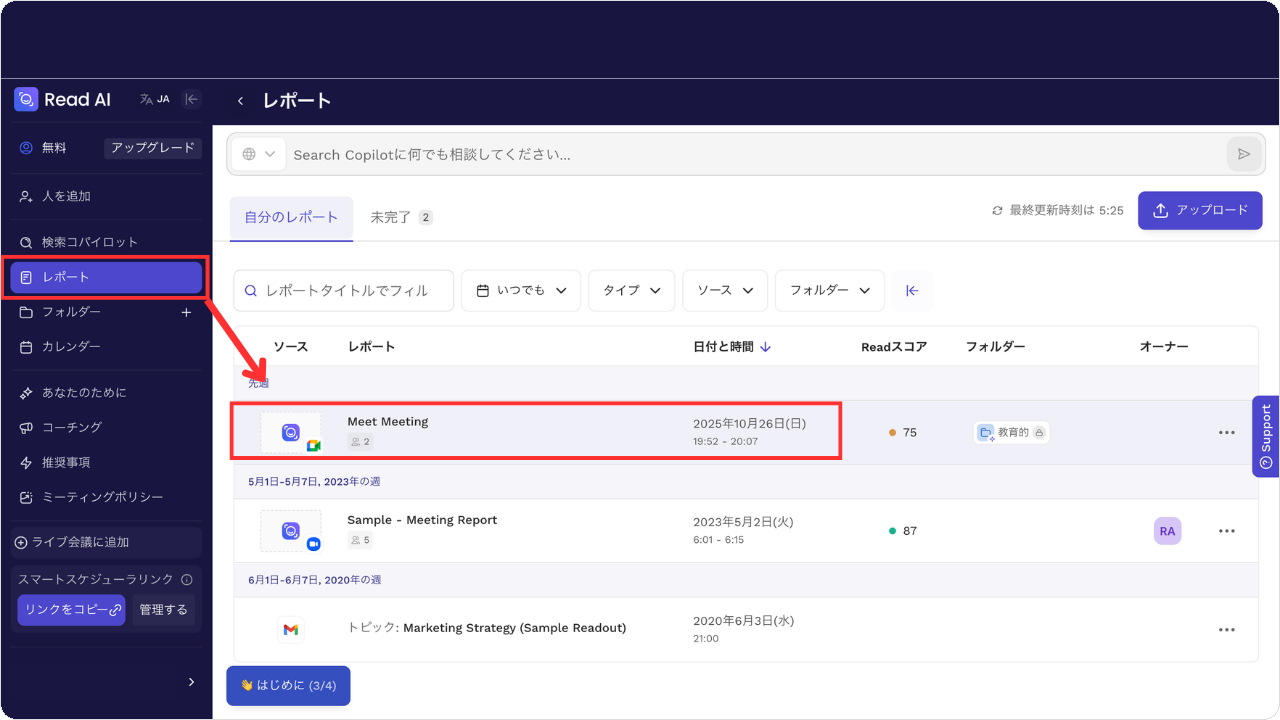
Task: Click 人を追加 in the sidebar
Action: (x=106, y=196)
